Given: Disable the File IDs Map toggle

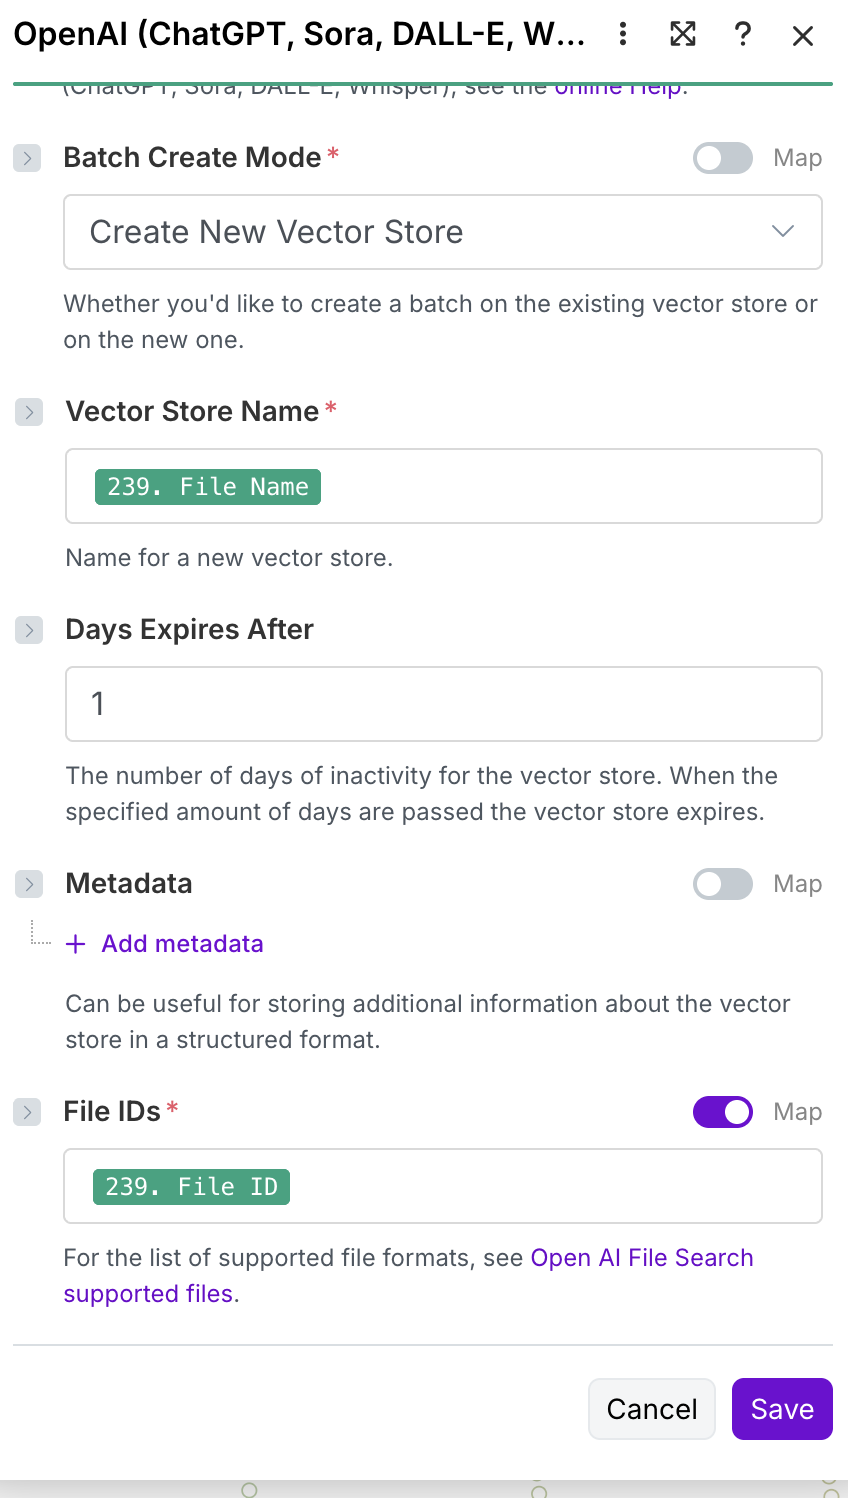Looking at the screenshot, I should pos(722,1112).
